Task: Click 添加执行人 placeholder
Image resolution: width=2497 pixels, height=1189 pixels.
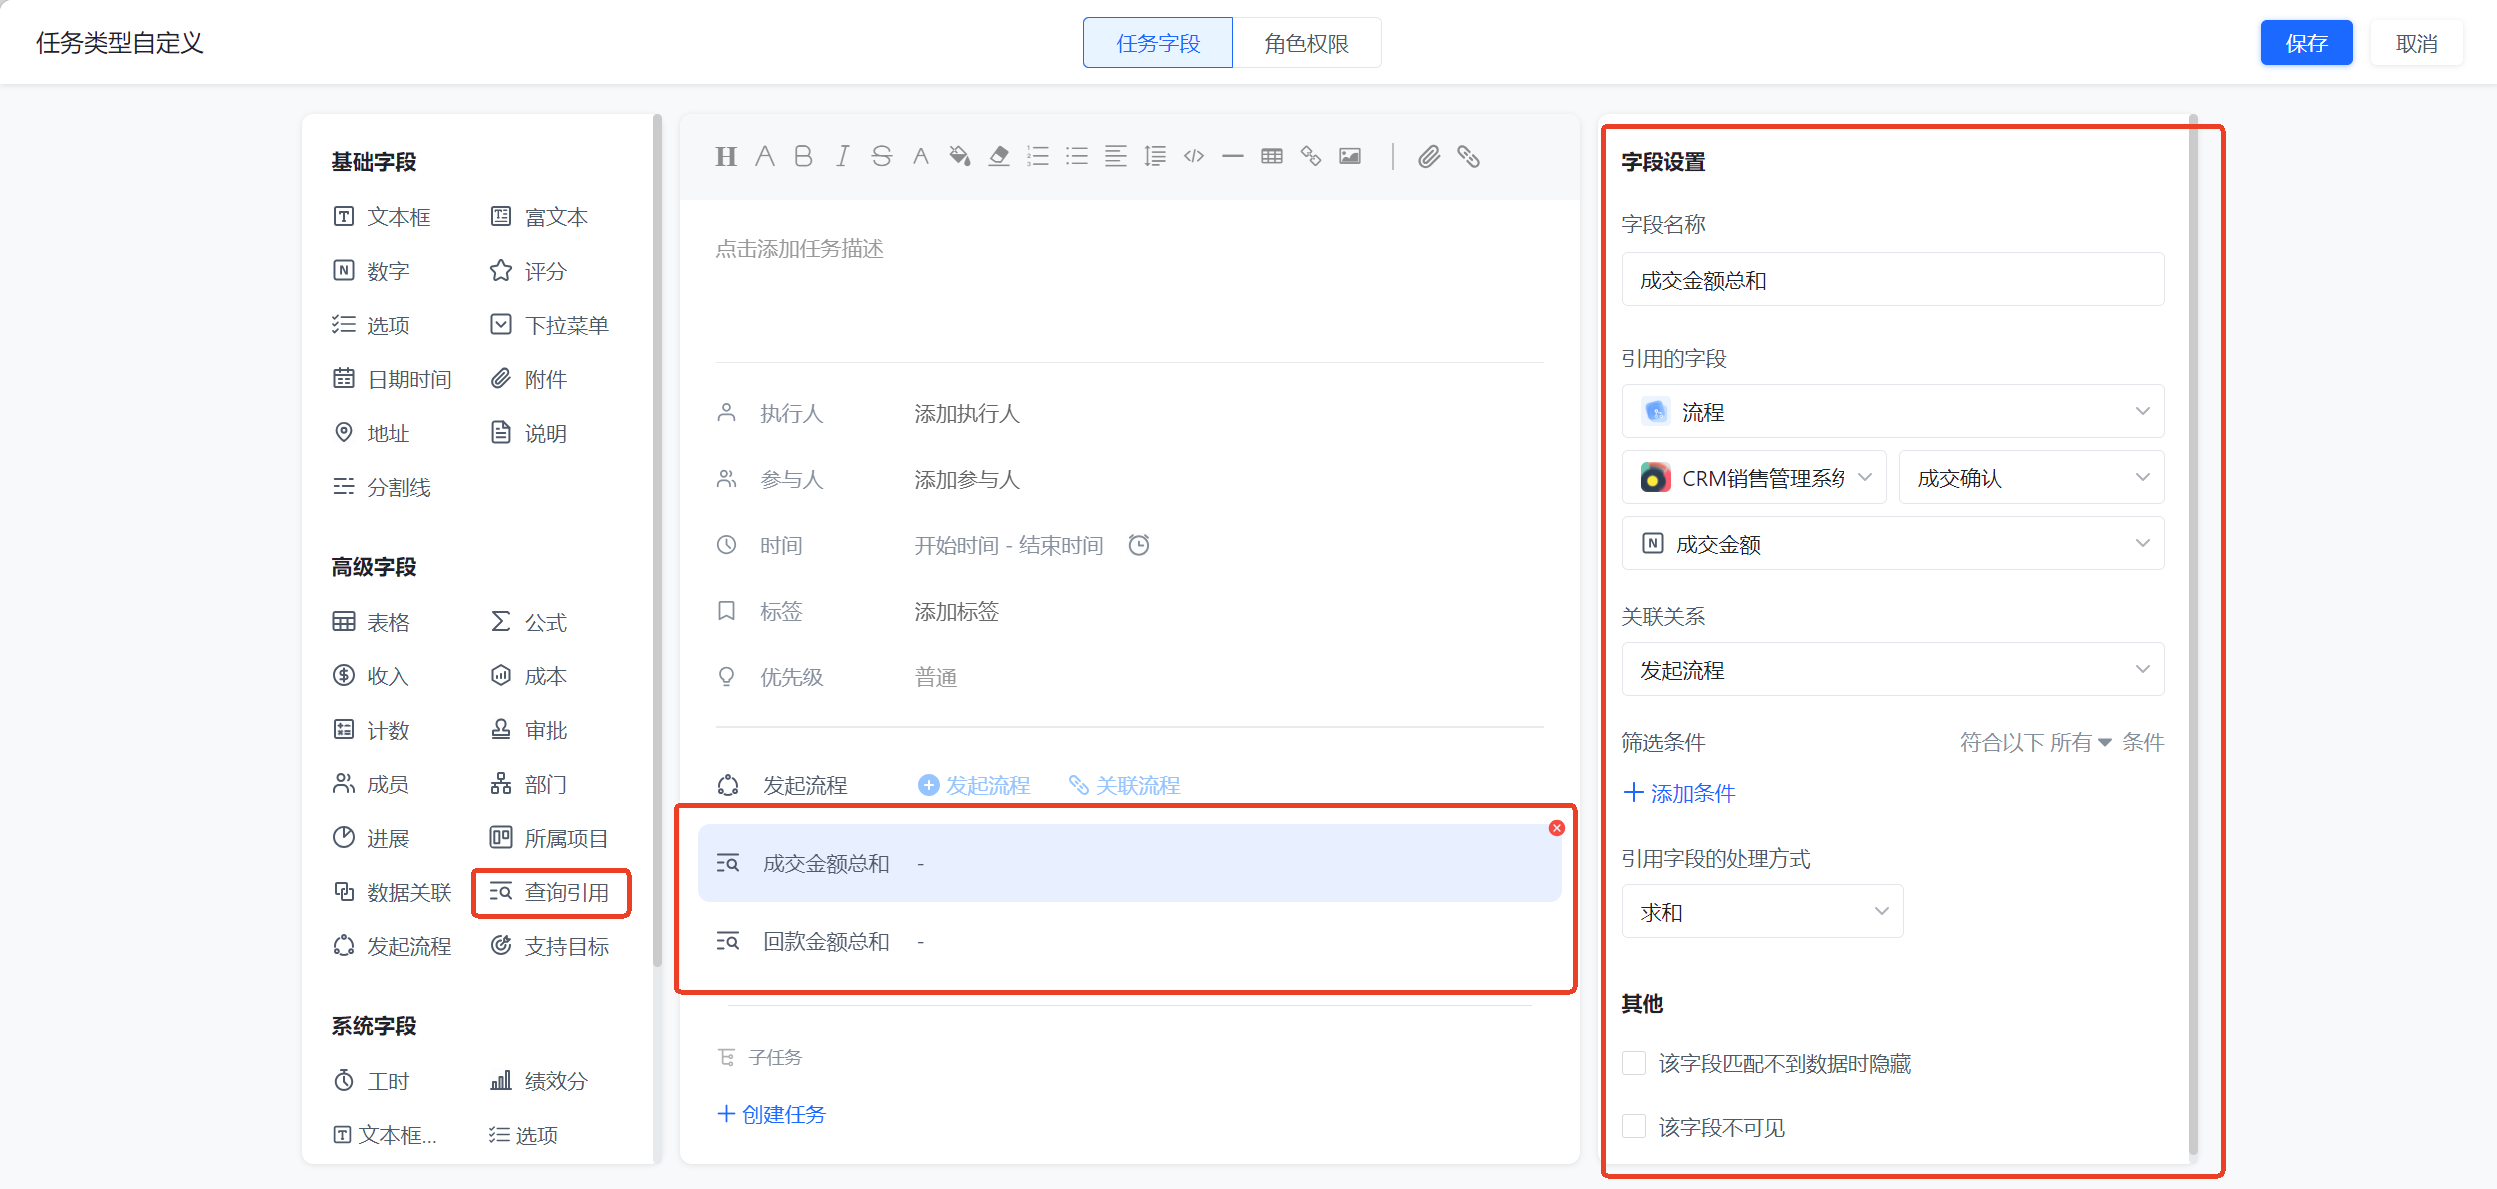Action: click(966, 413)
